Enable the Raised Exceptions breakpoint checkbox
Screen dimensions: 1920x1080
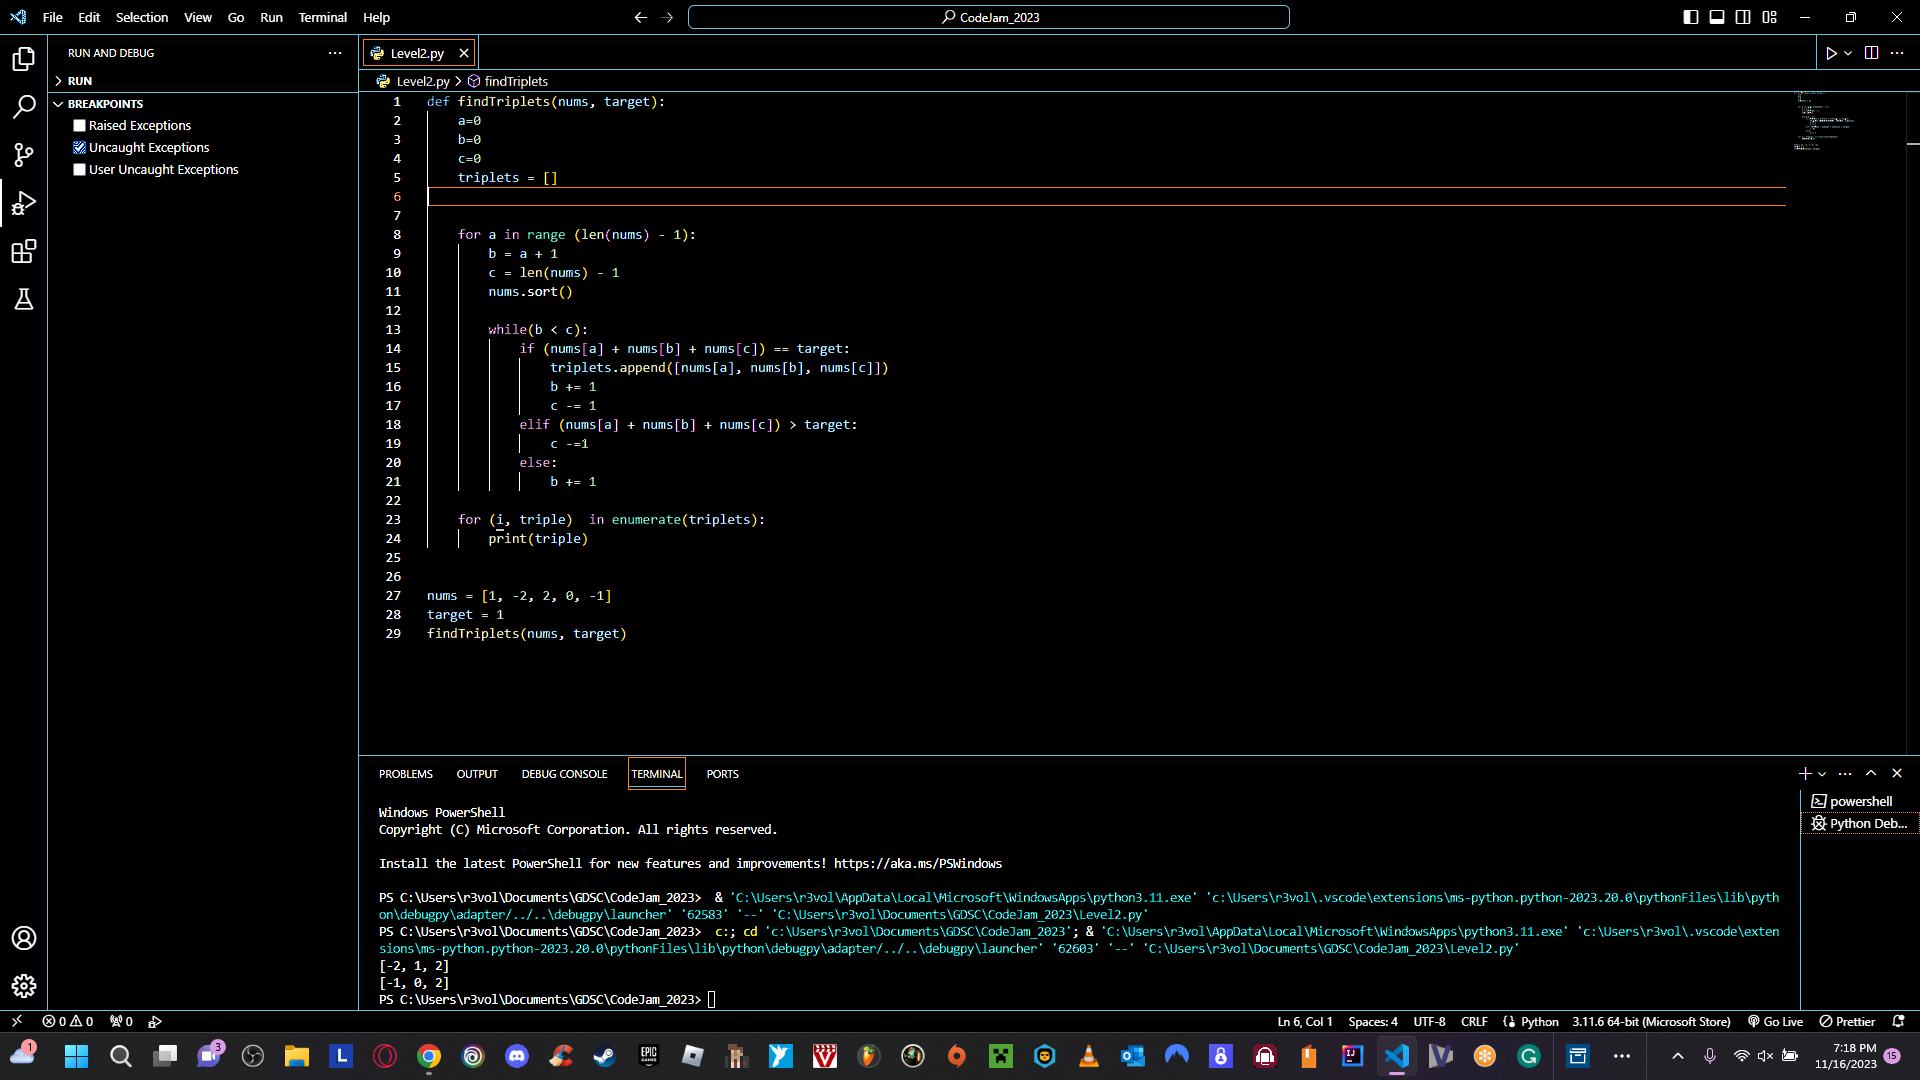click(79, 126)
